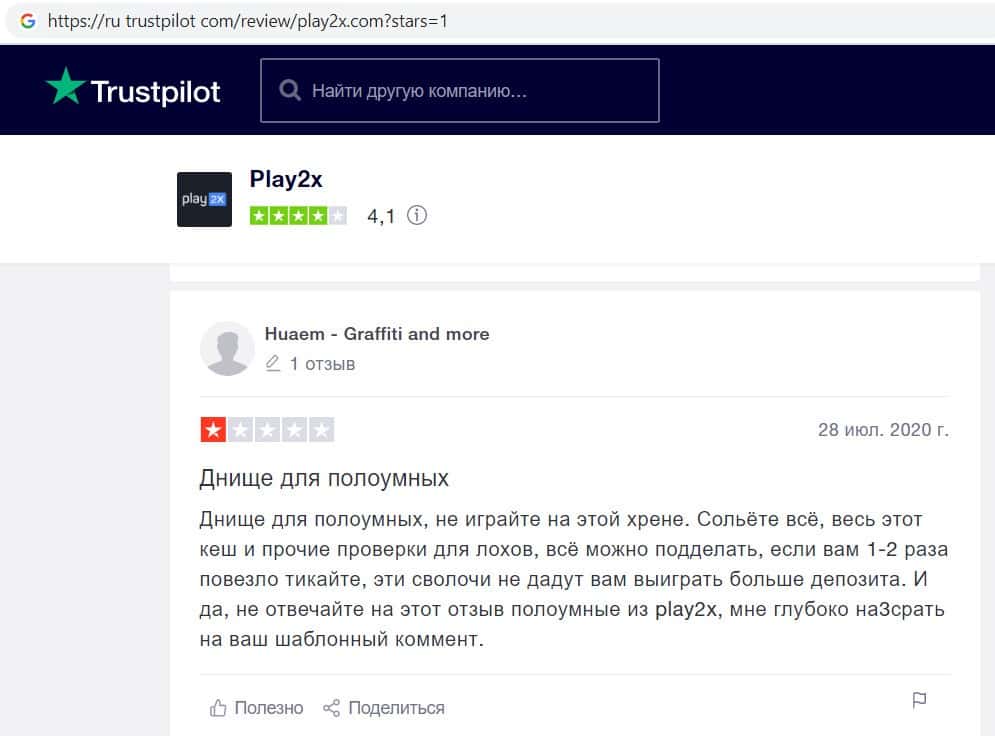Open Trustpilot home via star logo
Image resolution: width=995 pixels, height=736 pixels.
pos(65,86)
